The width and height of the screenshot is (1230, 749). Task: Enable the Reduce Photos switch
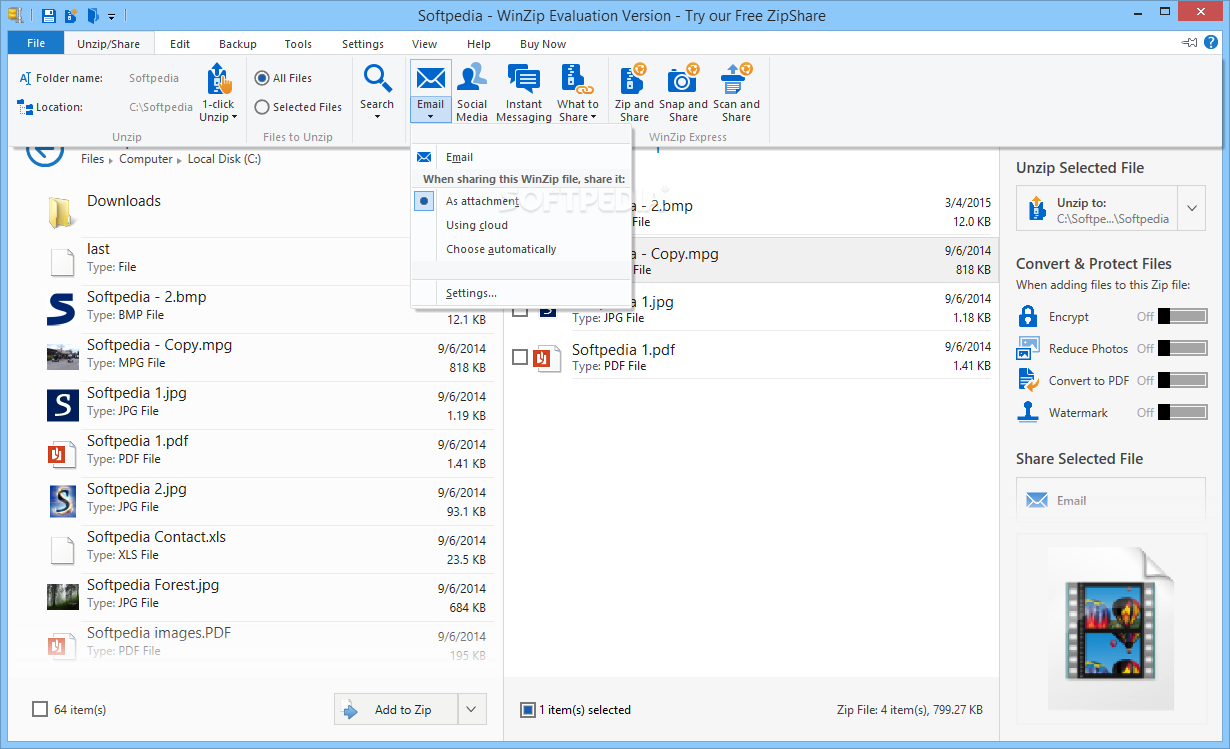click(1182, 349)
